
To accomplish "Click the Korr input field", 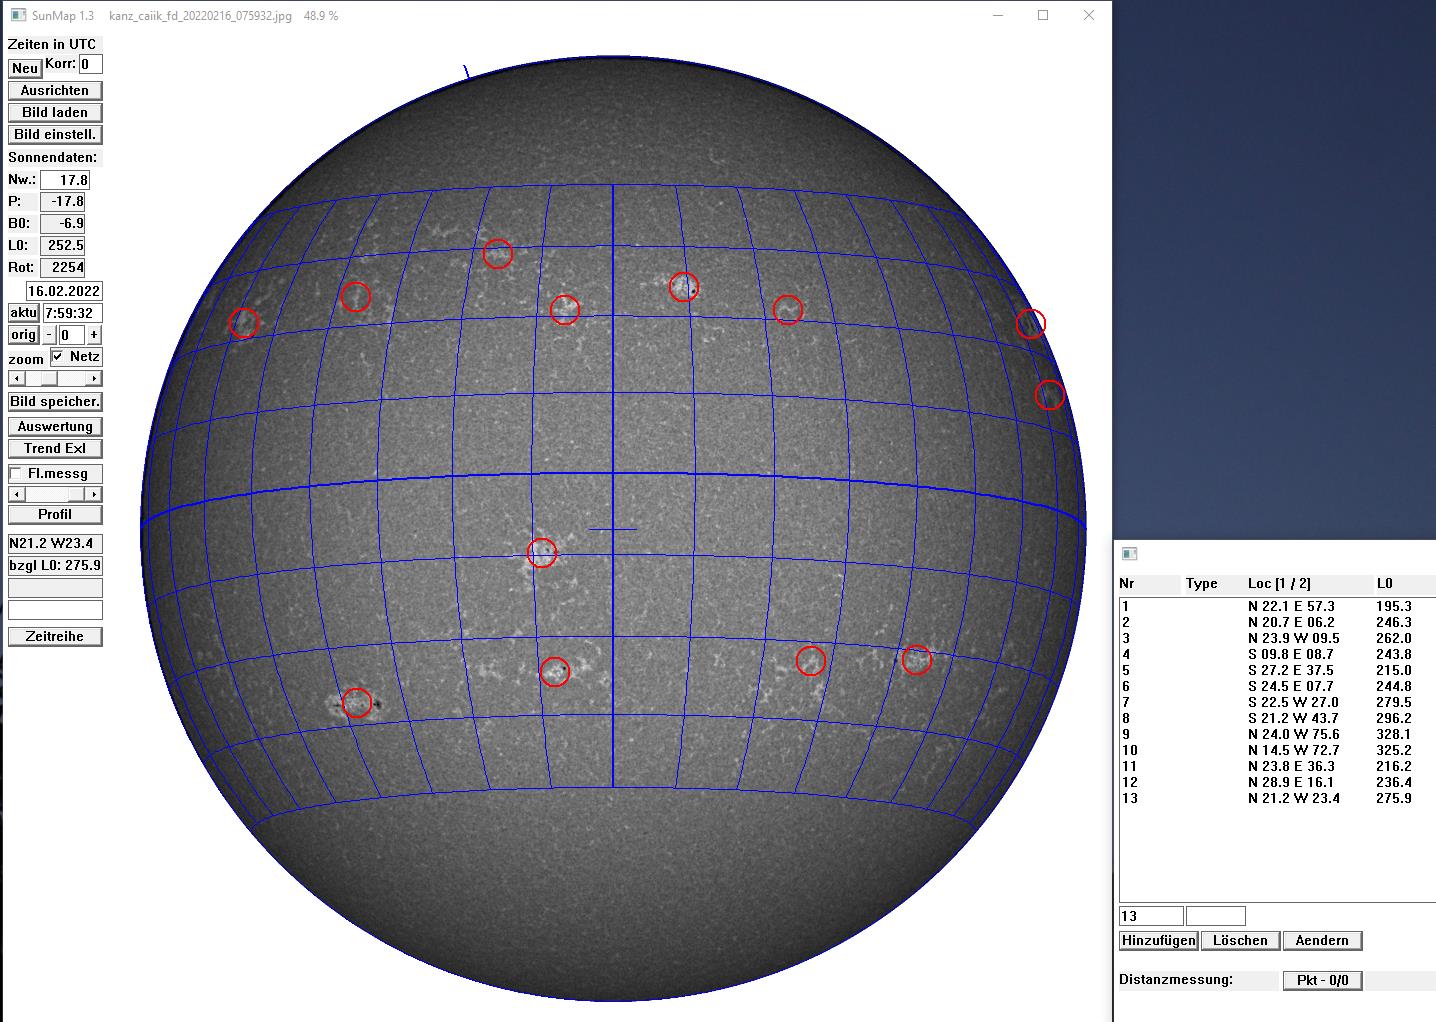I will tap(90, 64).
